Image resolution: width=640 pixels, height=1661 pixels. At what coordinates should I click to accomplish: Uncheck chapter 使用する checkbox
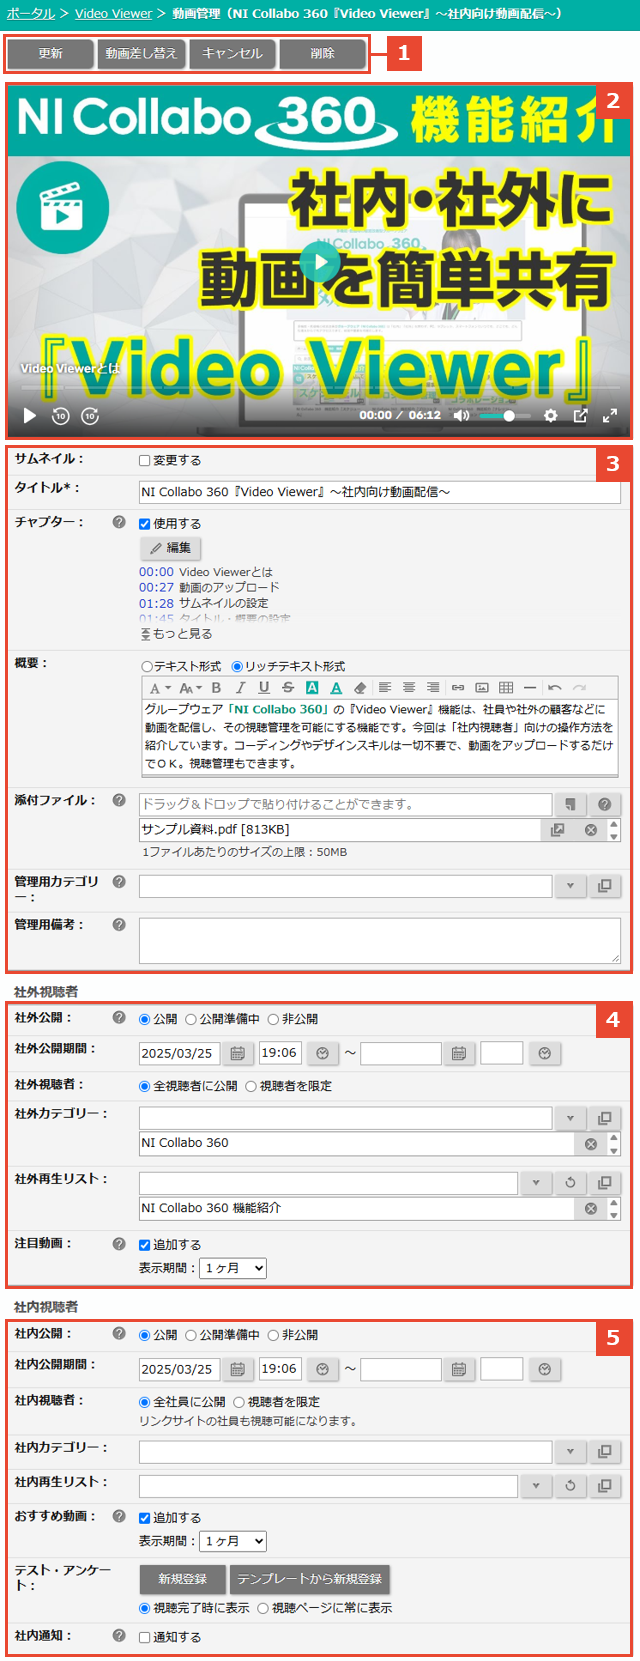click(145, 523)
